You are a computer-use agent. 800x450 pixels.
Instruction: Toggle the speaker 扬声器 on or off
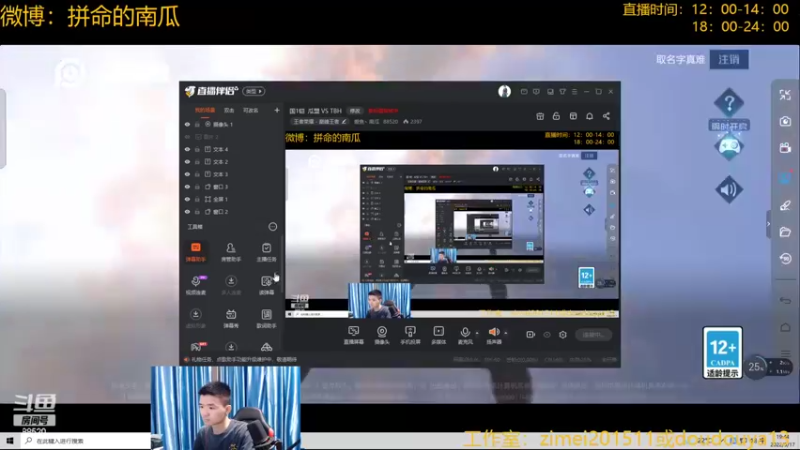coord(493,335)
